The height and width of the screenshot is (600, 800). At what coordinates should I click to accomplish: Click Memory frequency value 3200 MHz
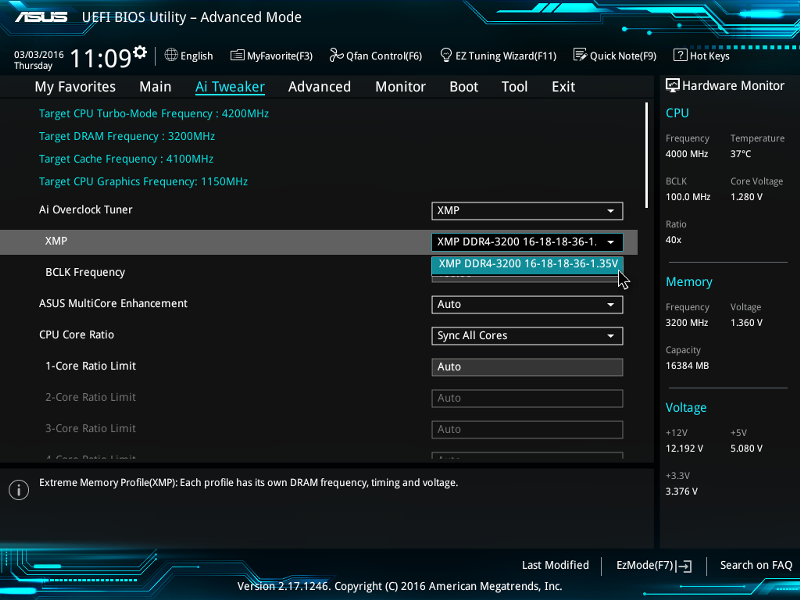pyautogui.click(x=687, y=322)
